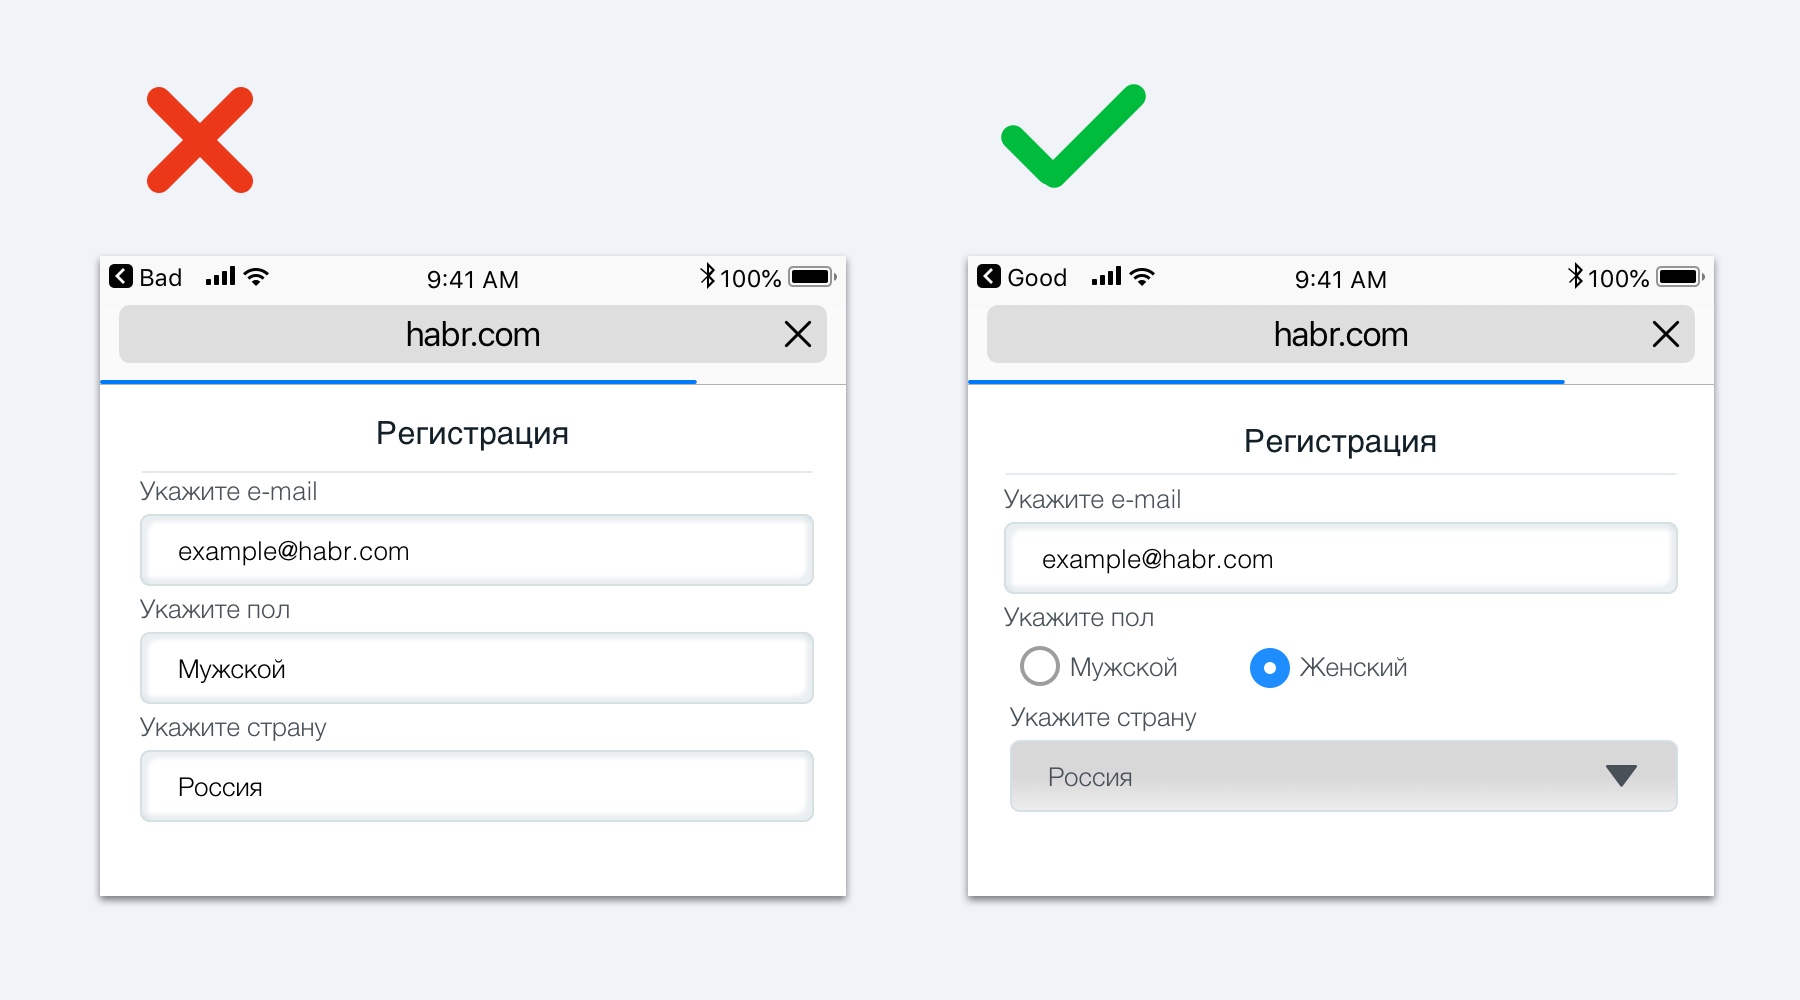Close the page in the Bad screen address bar
Screen dimensions: 1800x1000
(x=798, y=334)
